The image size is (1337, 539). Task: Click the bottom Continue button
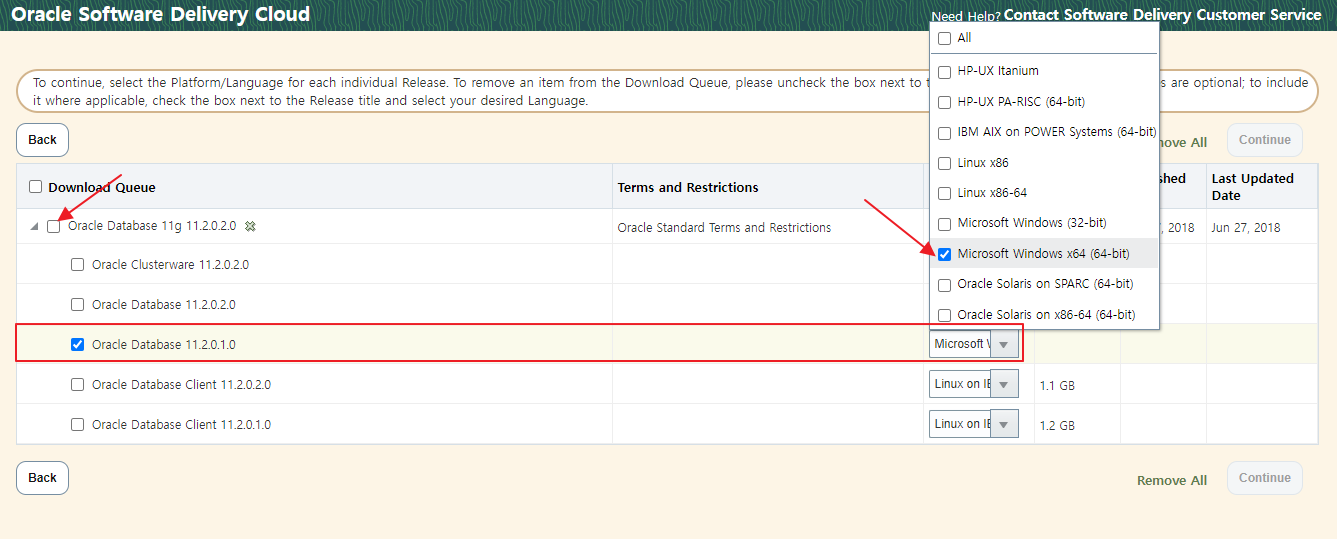(1265, 478)
